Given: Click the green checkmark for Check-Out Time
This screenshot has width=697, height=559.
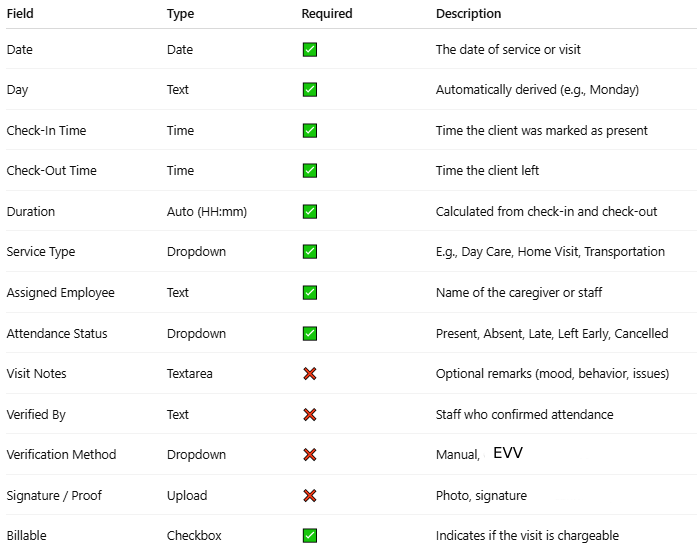Looking at the screenshot, I should [x=310, y=171].
